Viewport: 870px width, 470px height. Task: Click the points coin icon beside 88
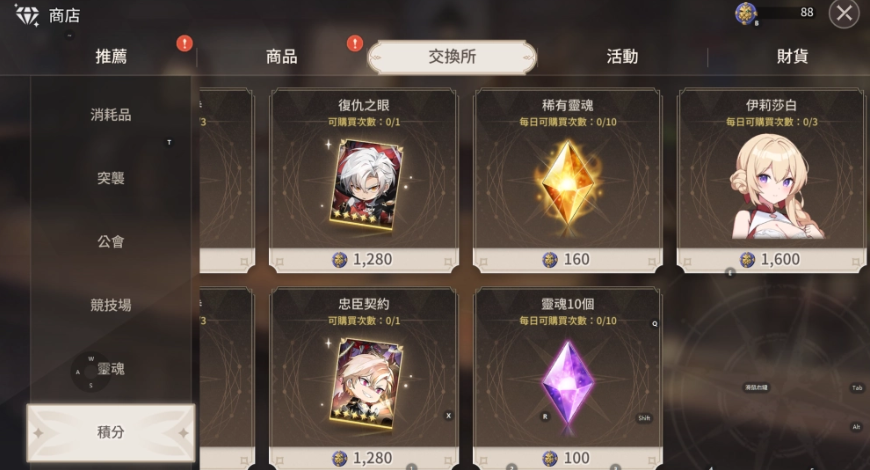746,13
